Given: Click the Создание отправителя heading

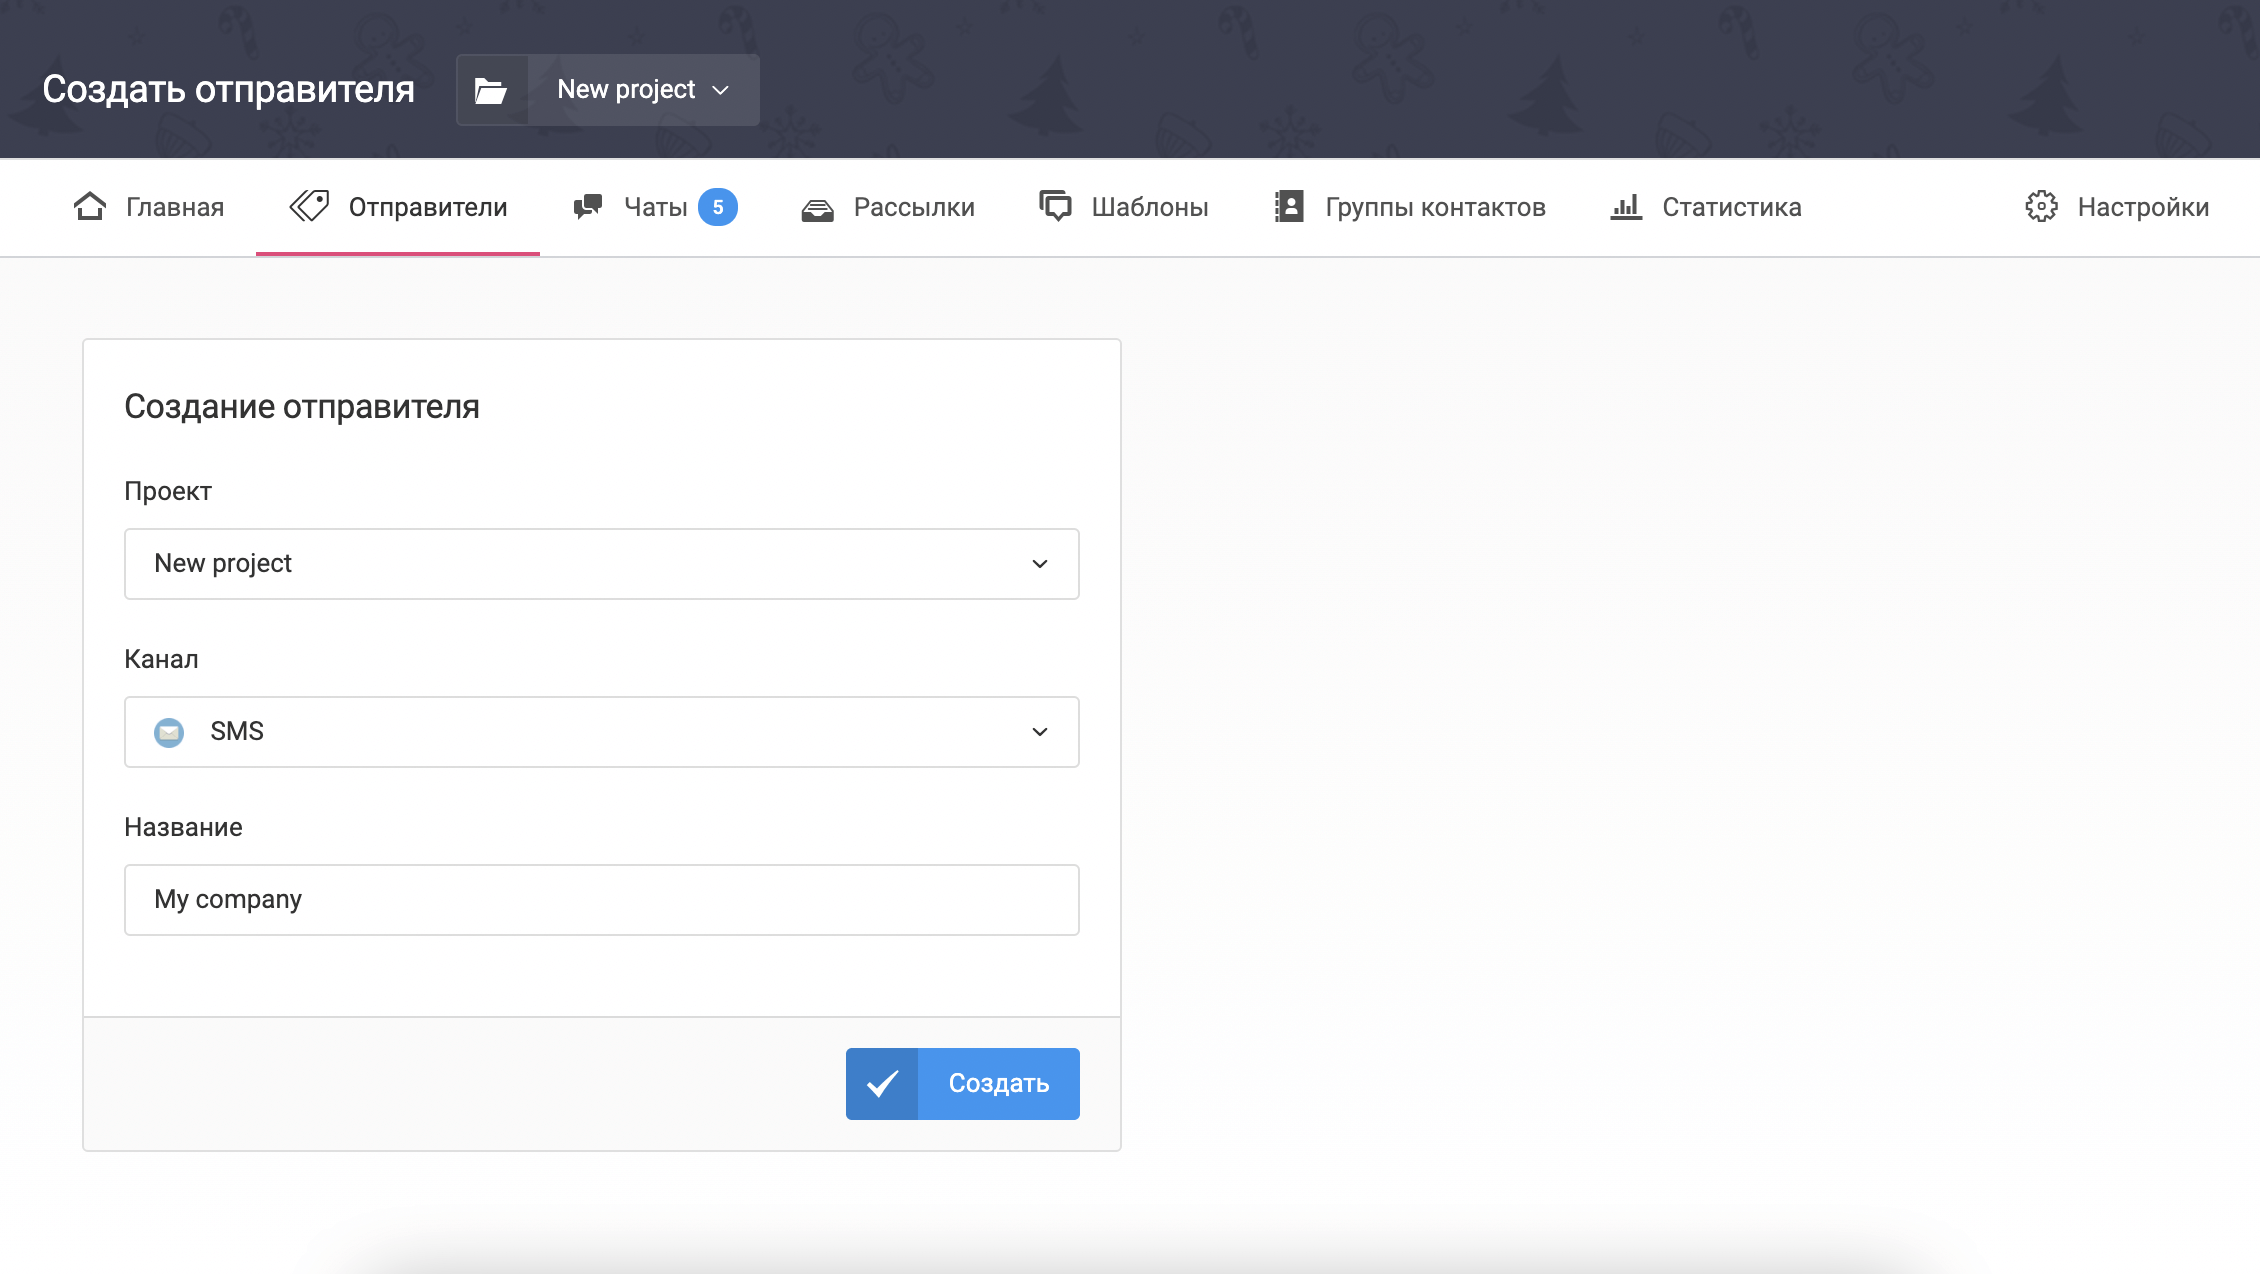Looking at the screenshot, I should [302, 407].
